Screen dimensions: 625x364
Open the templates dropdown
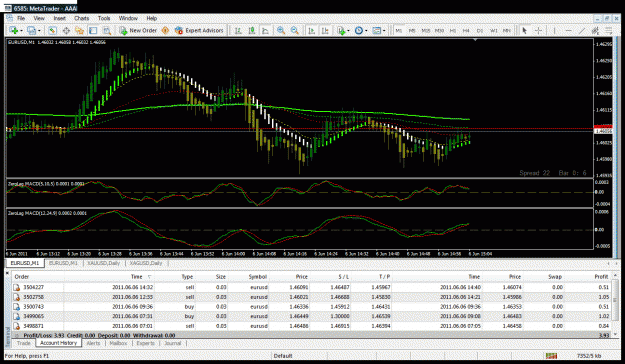coord(384,31)
